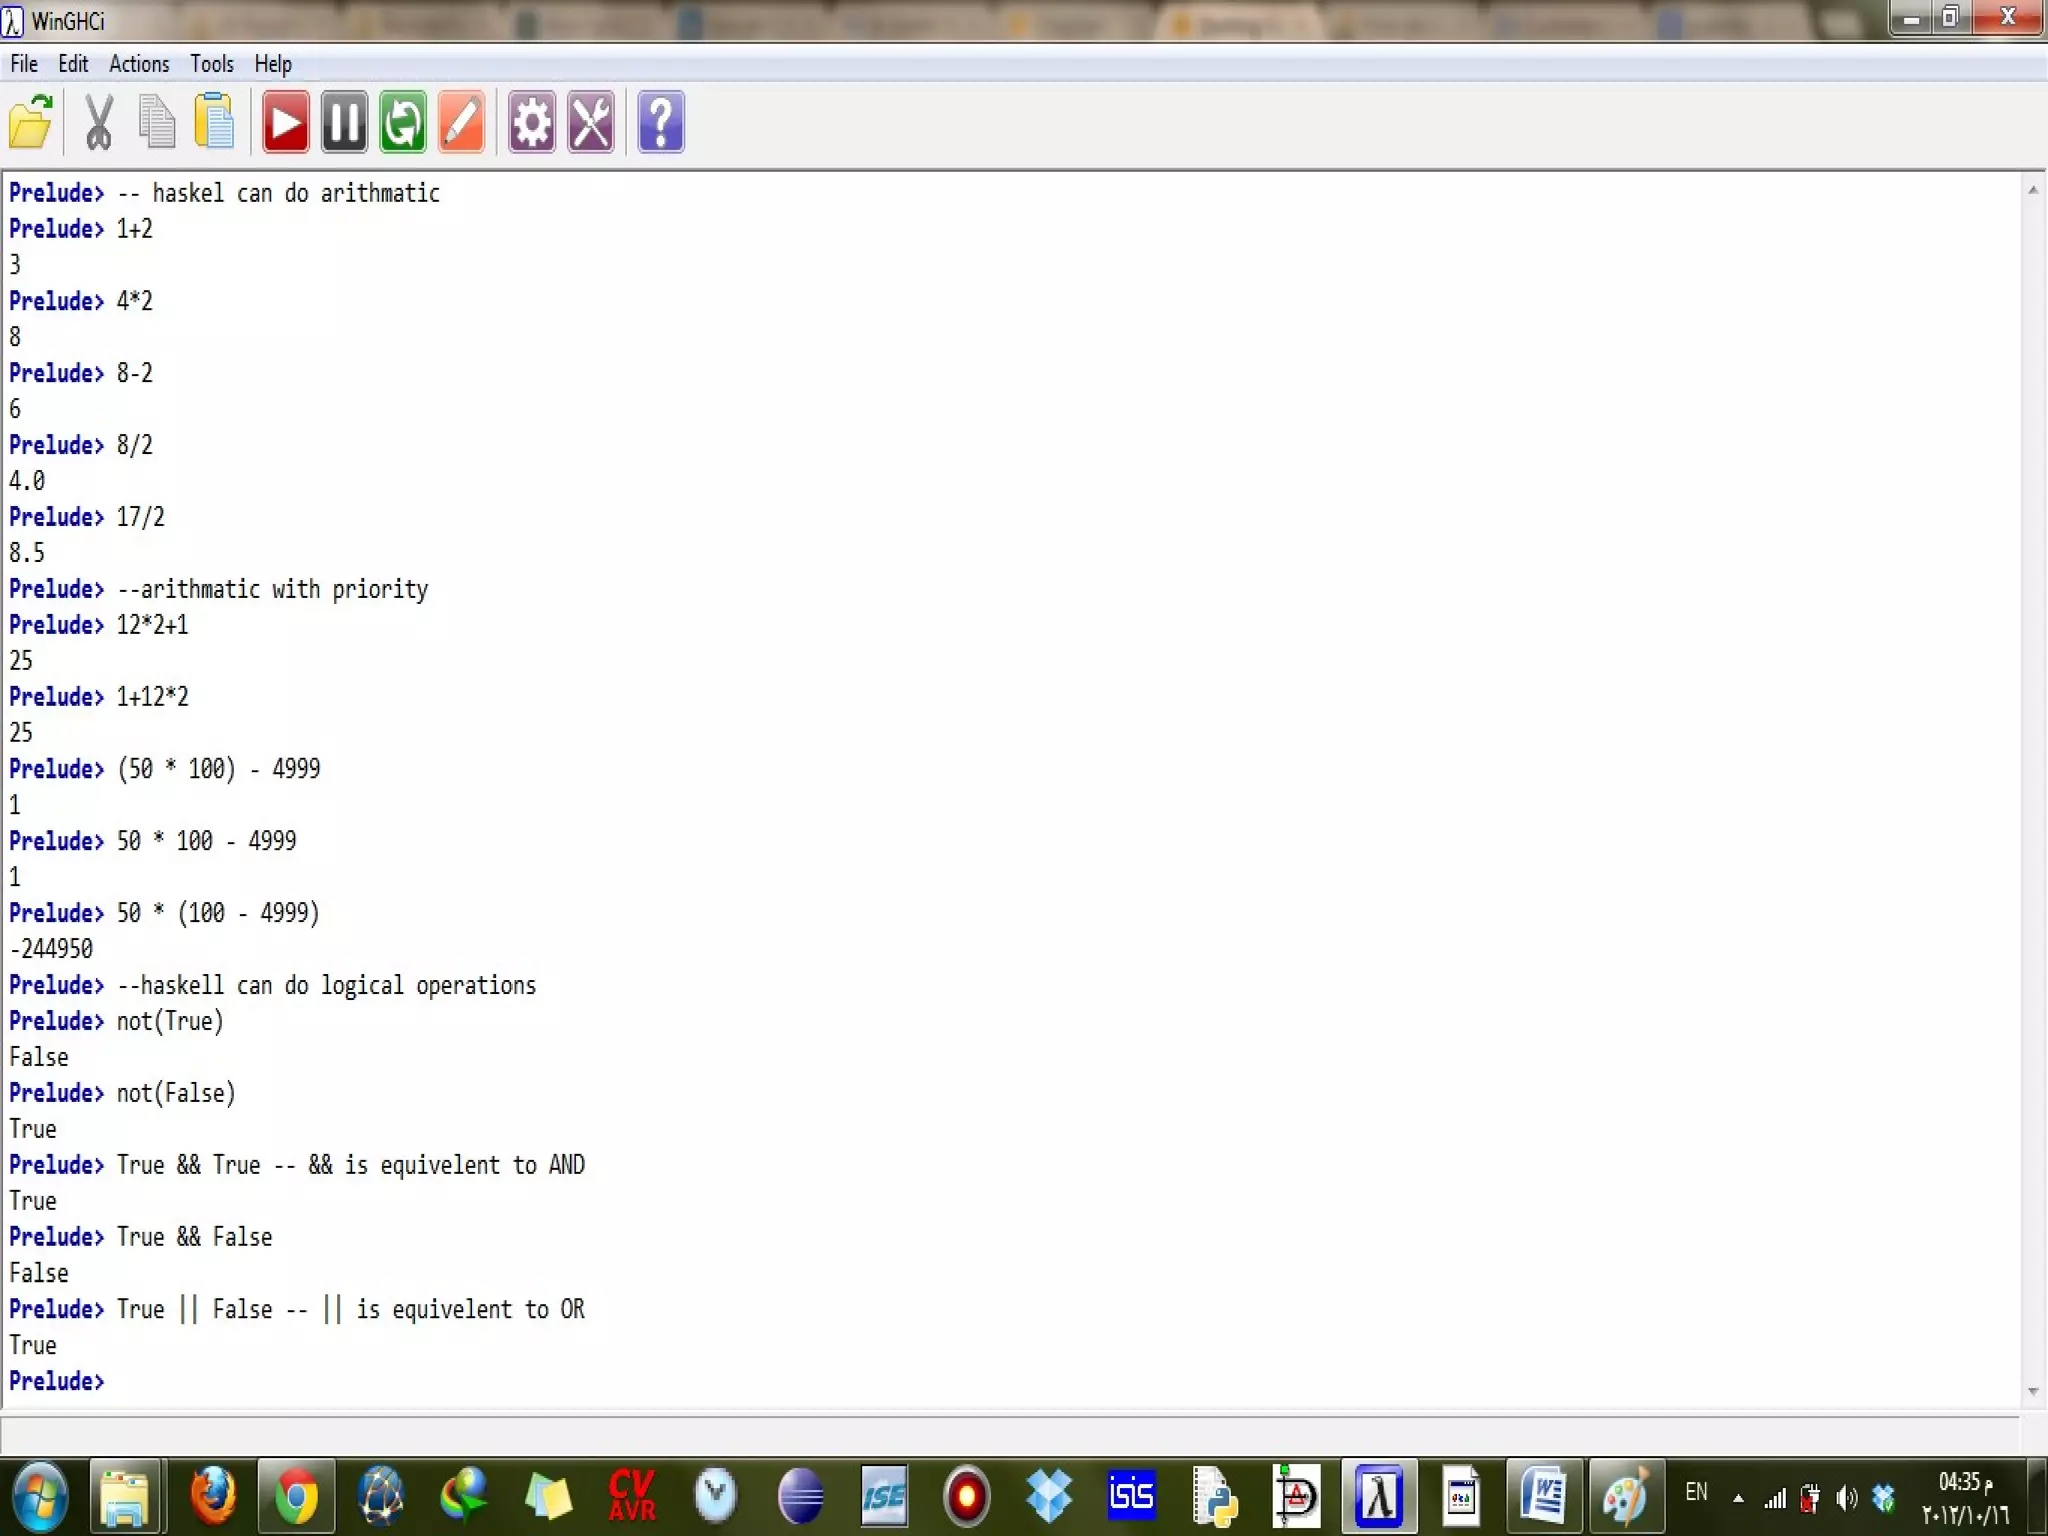Click the green Reload icon
Image resolution: width=2048 pixels, height=1536 pixels.
pos(403,122)
